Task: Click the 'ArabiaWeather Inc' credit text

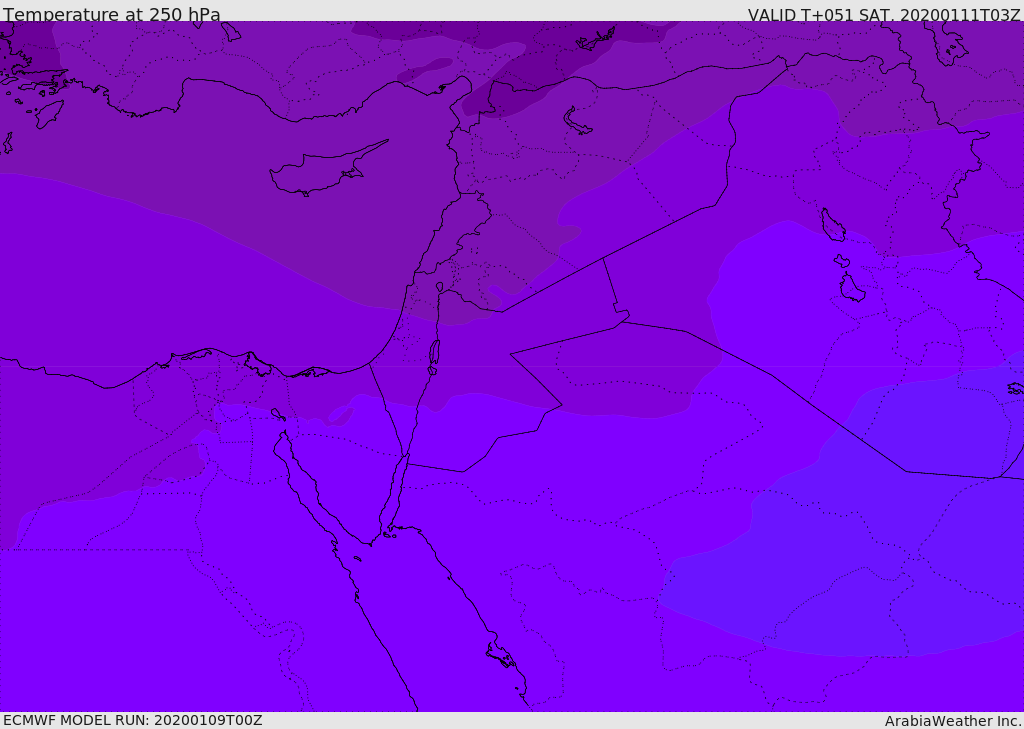Action: click(953, 721)
